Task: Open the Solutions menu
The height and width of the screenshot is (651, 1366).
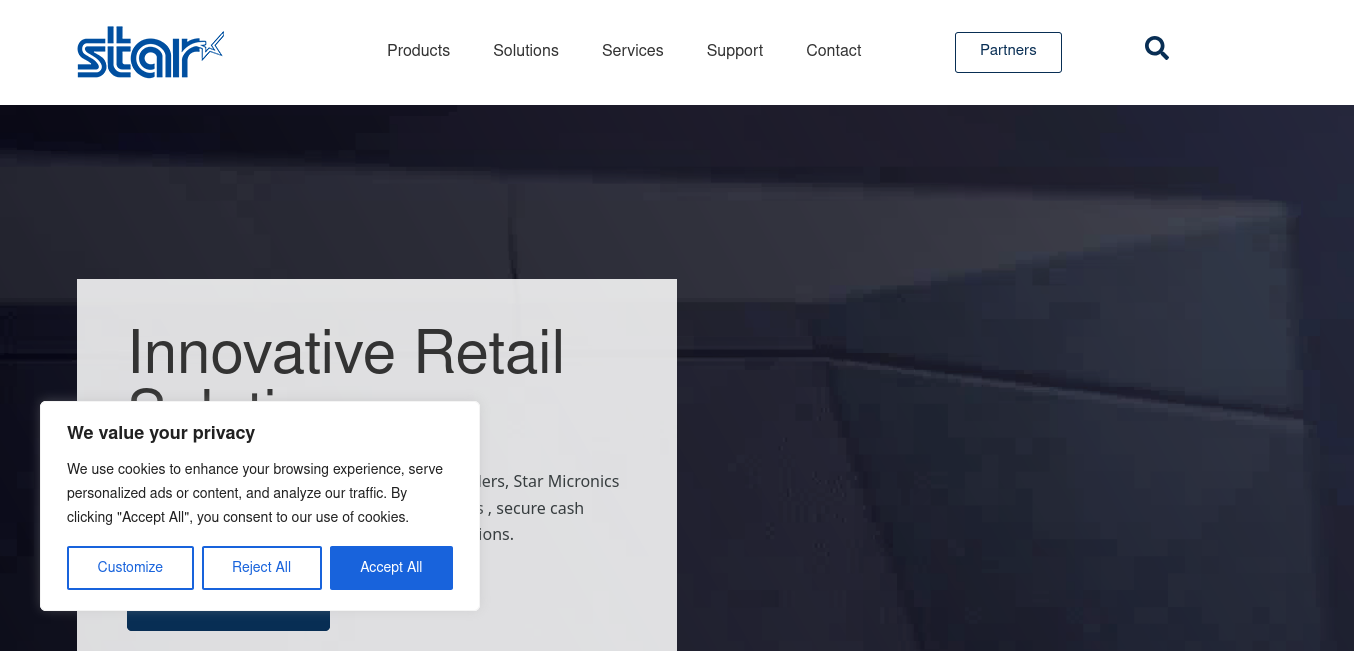Action: 526,51
